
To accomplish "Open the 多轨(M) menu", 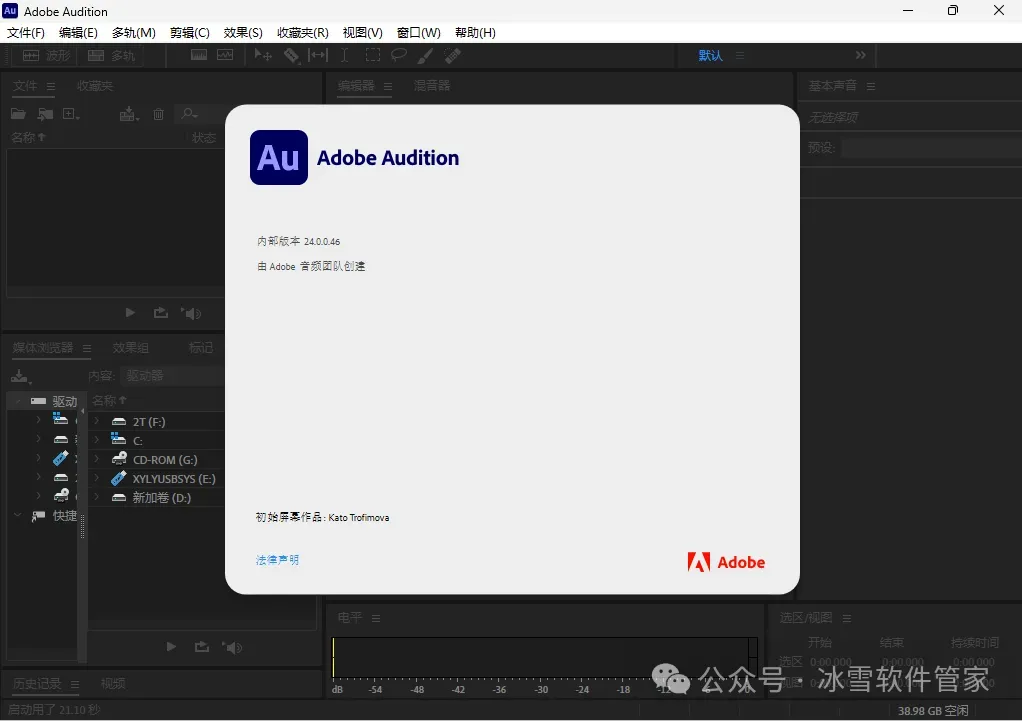I will (x=134, y=33).
